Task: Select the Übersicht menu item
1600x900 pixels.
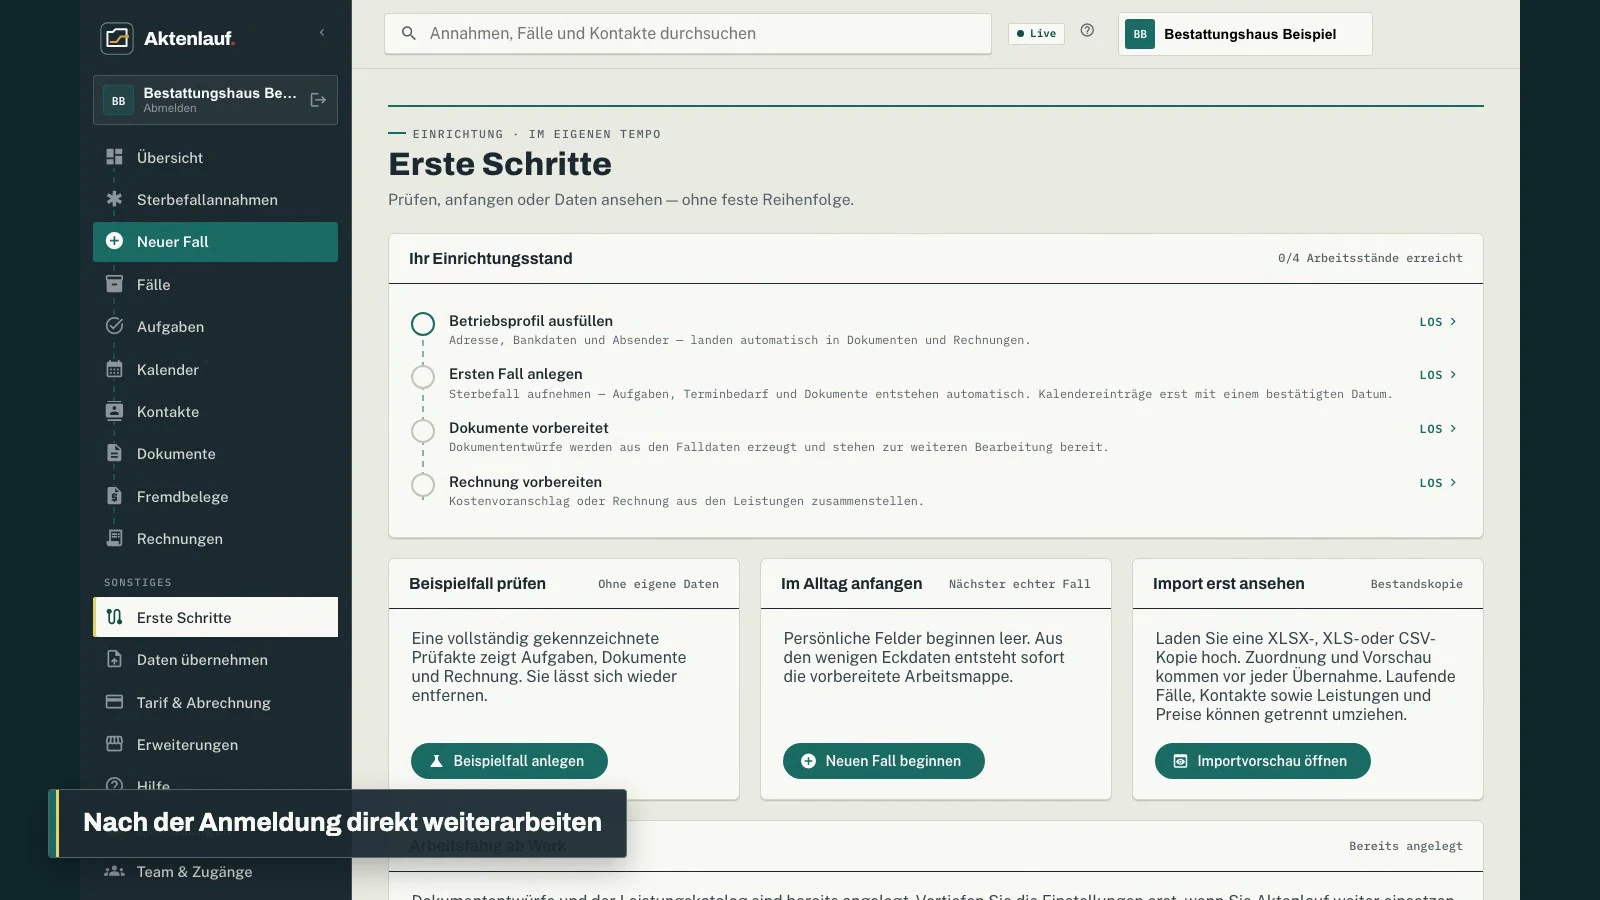Action: (215, 157)
